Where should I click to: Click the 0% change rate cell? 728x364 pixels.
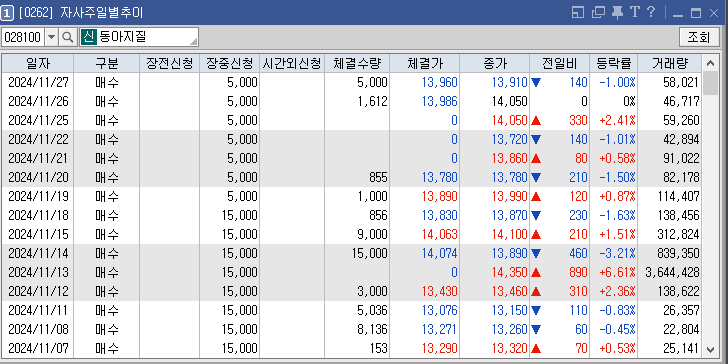coord(613,101)
